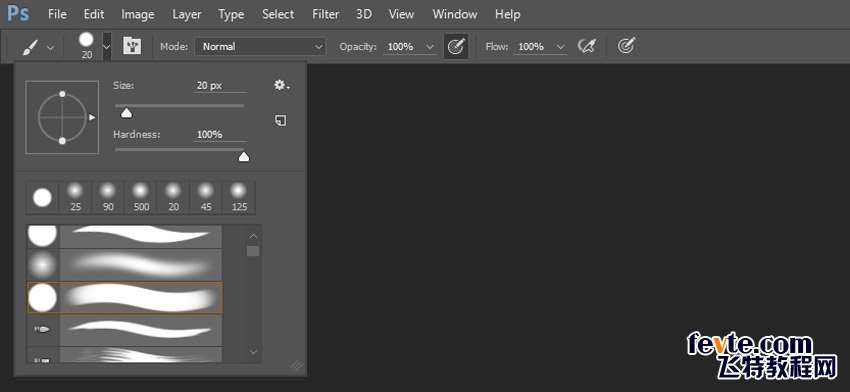
Task: Open the Layer menu
Action: (x=187, y=15)
